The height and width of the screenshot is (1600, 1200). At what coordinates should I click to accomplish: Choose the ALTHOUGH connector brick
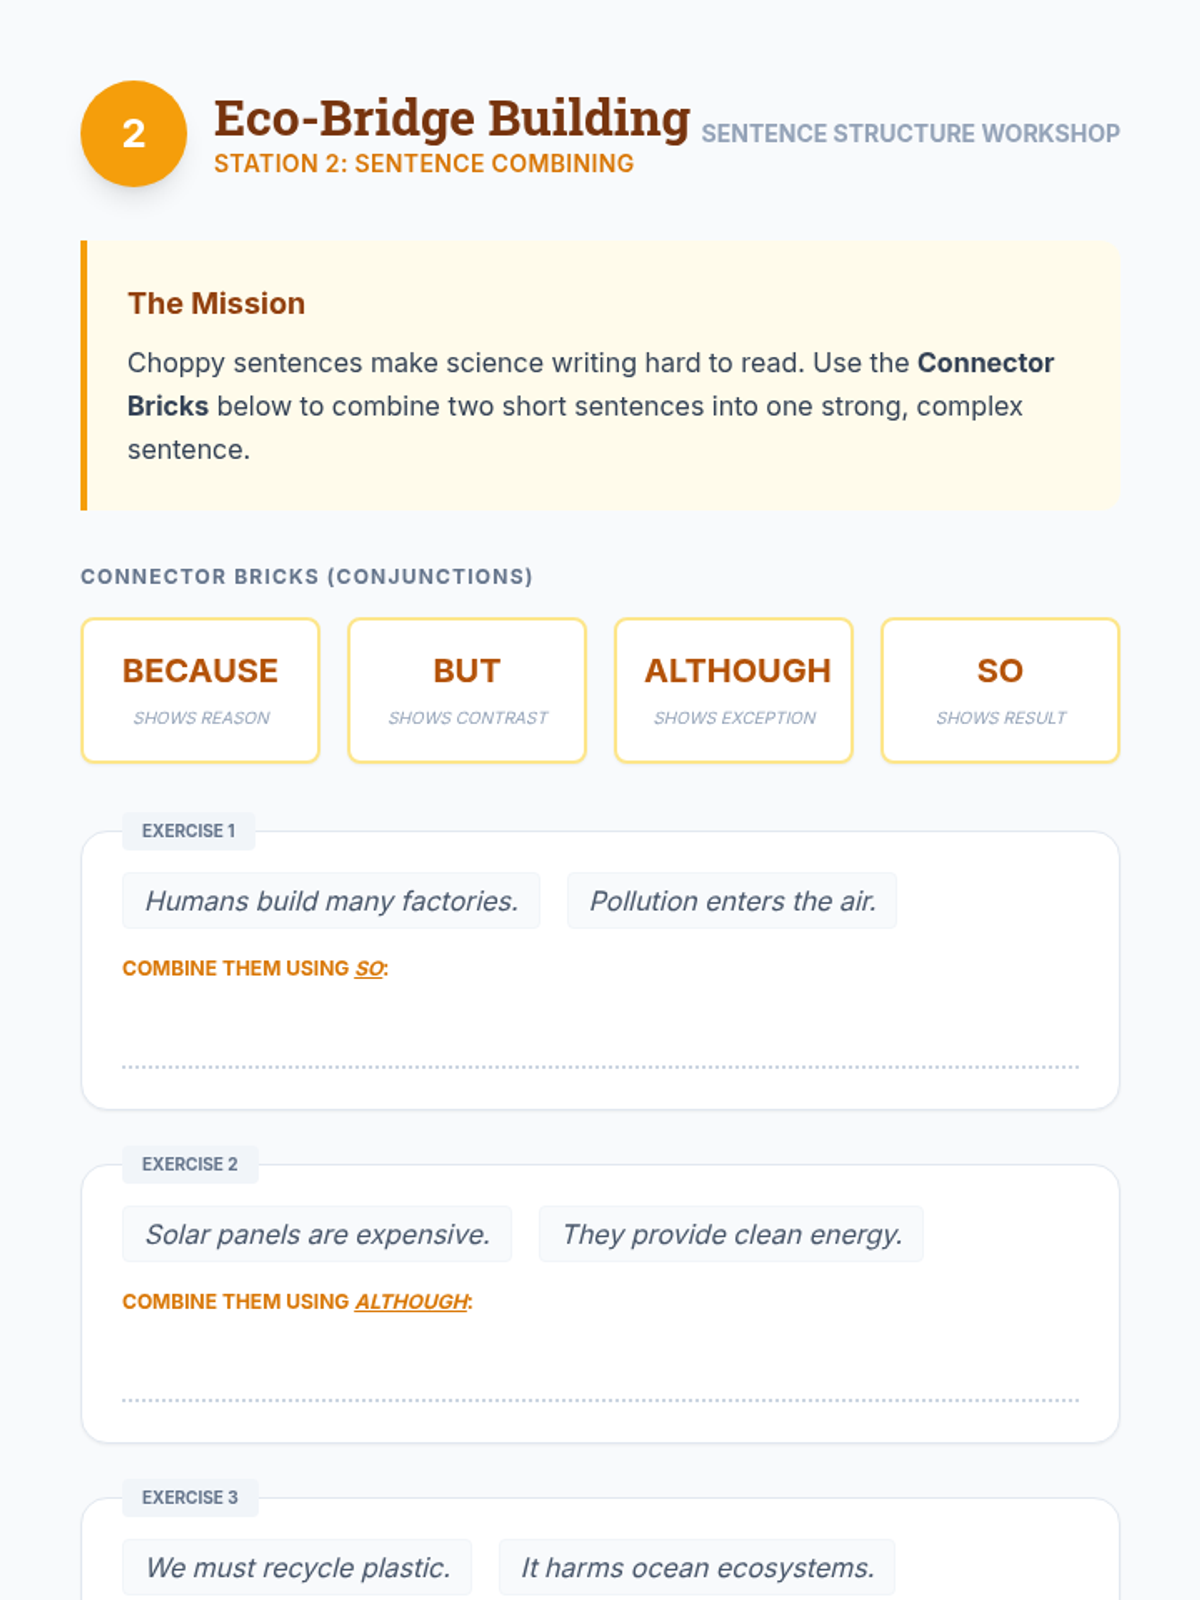733,690
